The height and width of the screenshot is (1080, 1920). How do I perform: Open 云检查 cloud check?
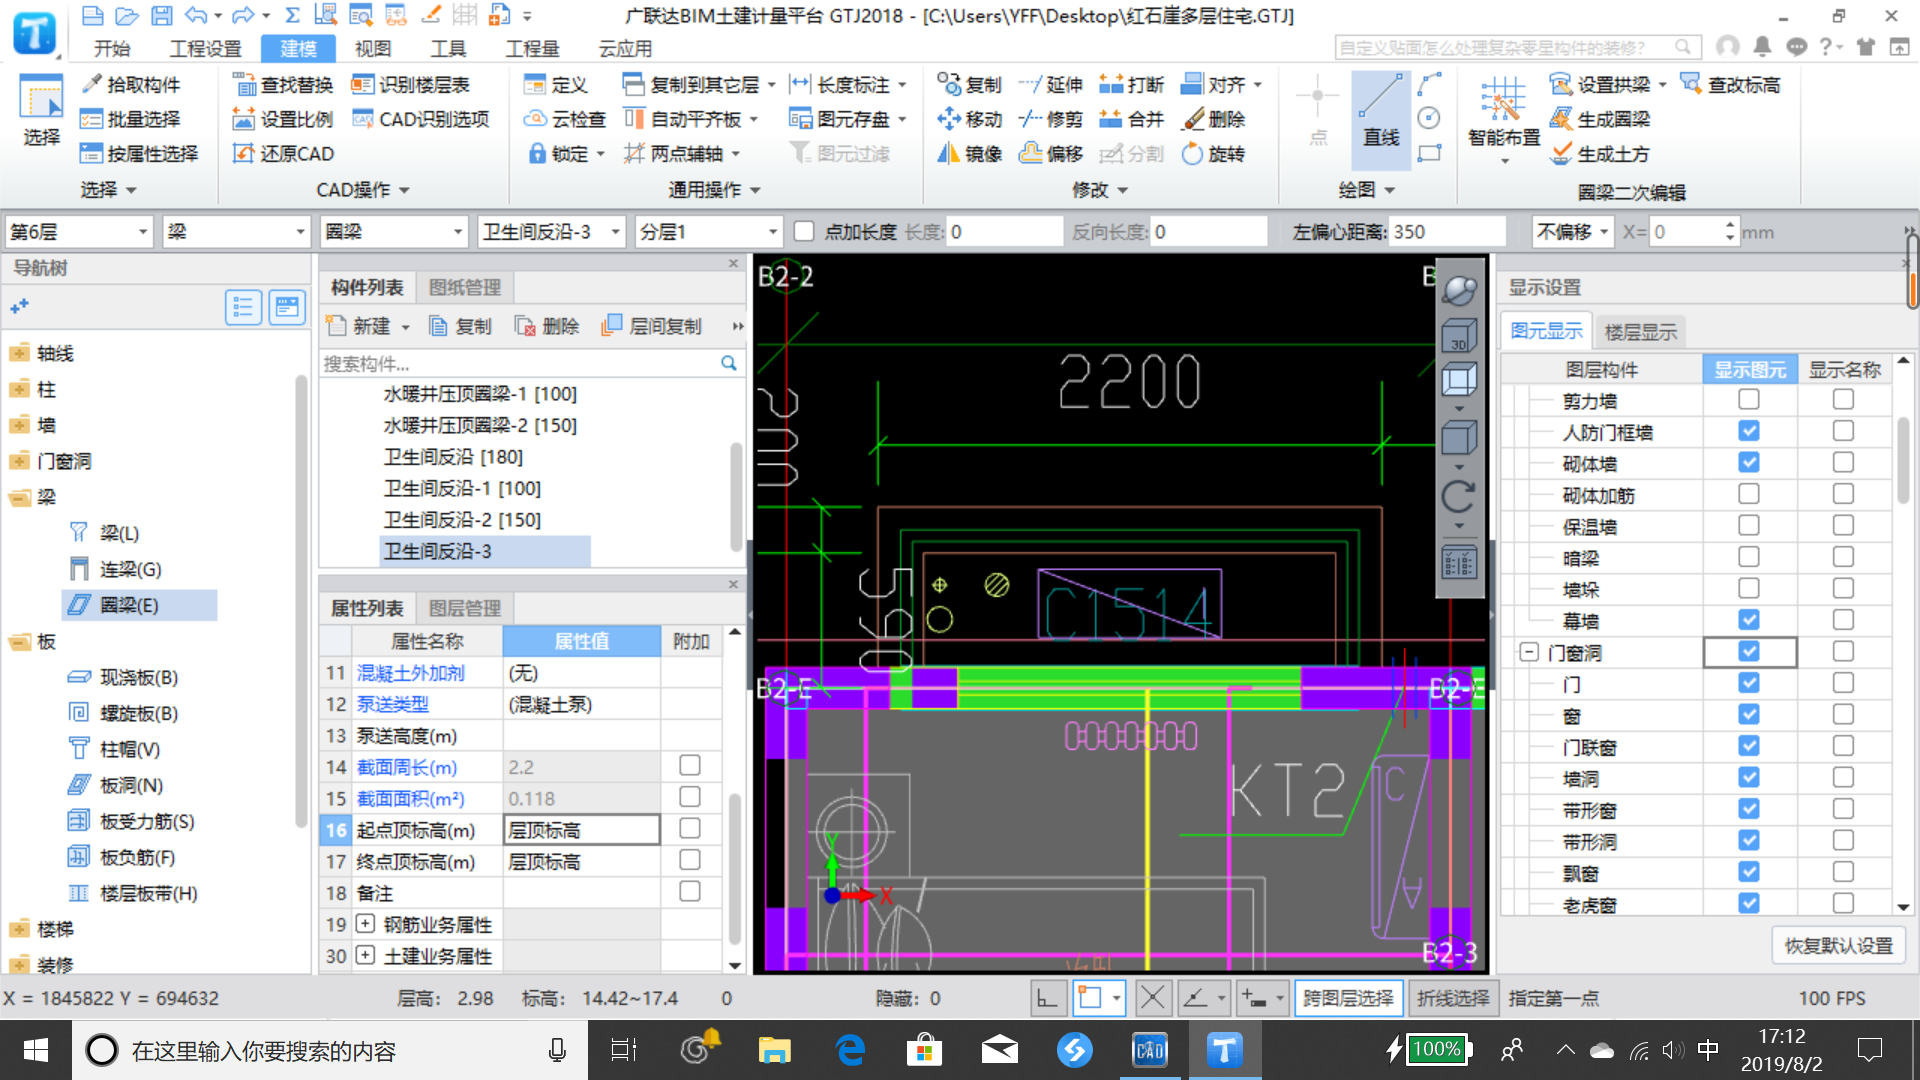566,119
